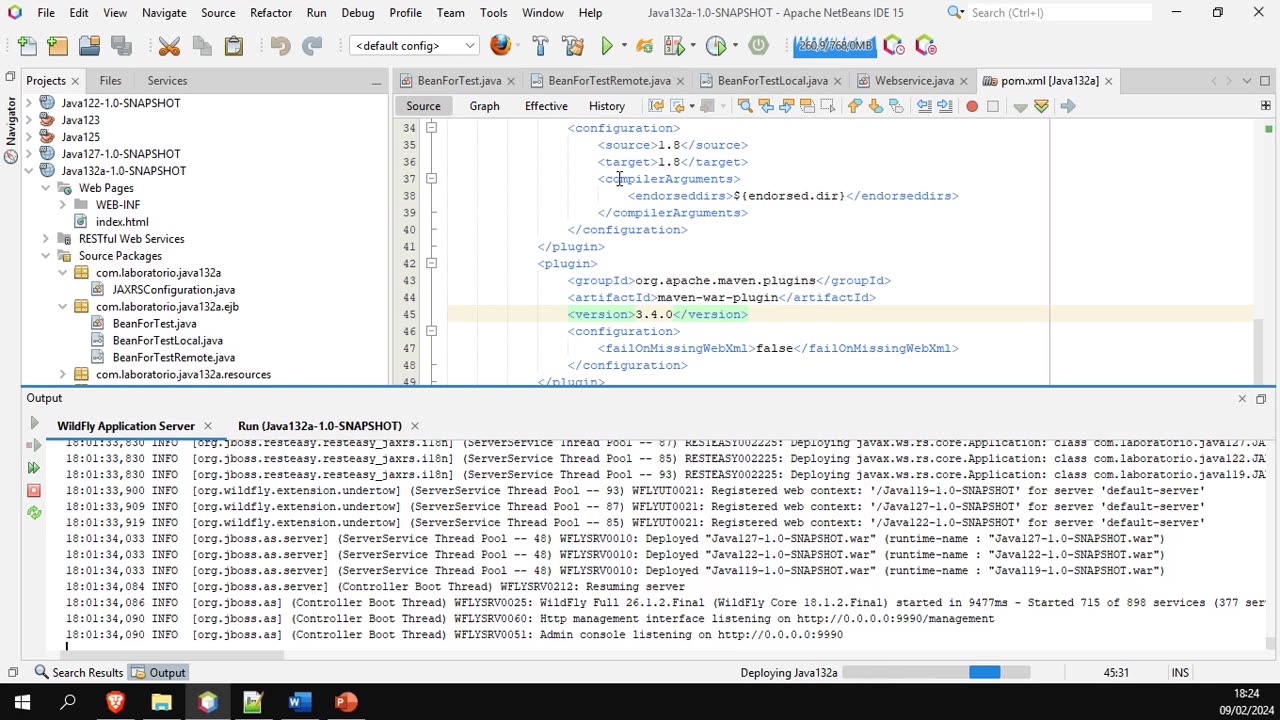Click the New File toolbar icon
Screen dimensions: 1280x720
coord(27,46)
